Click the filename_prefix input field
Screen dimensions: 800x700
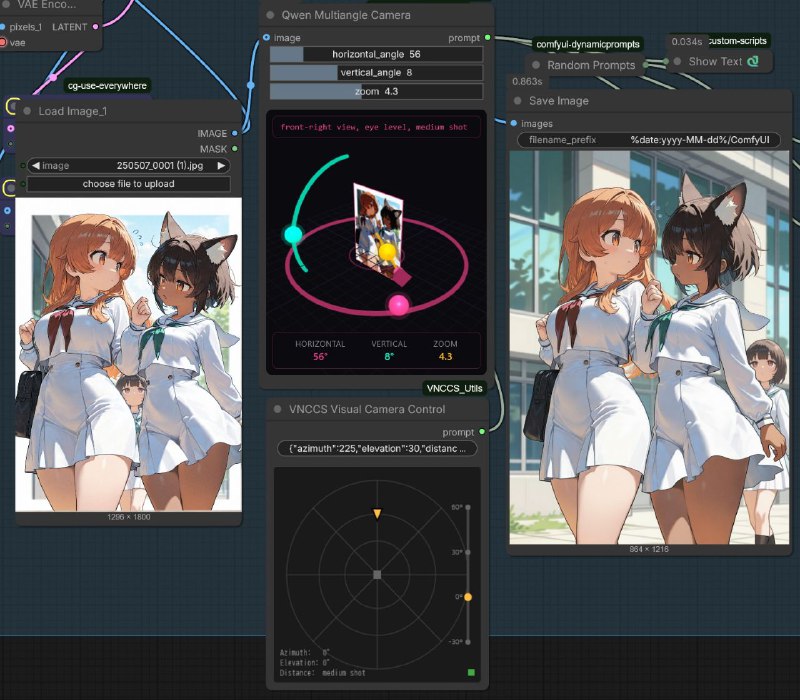[648, 140]
